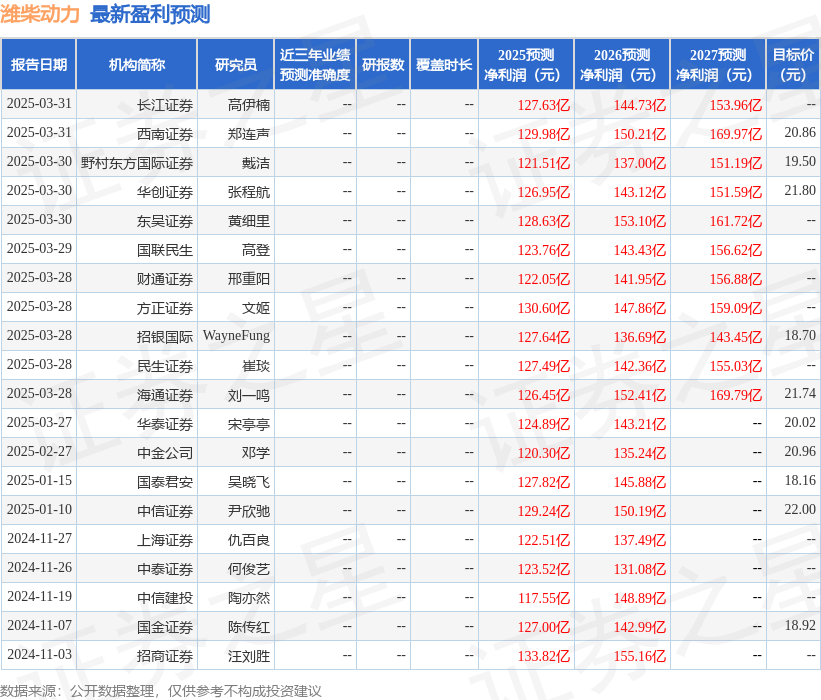
Task: Click analyst name 张程航
Action: (249, 192)
